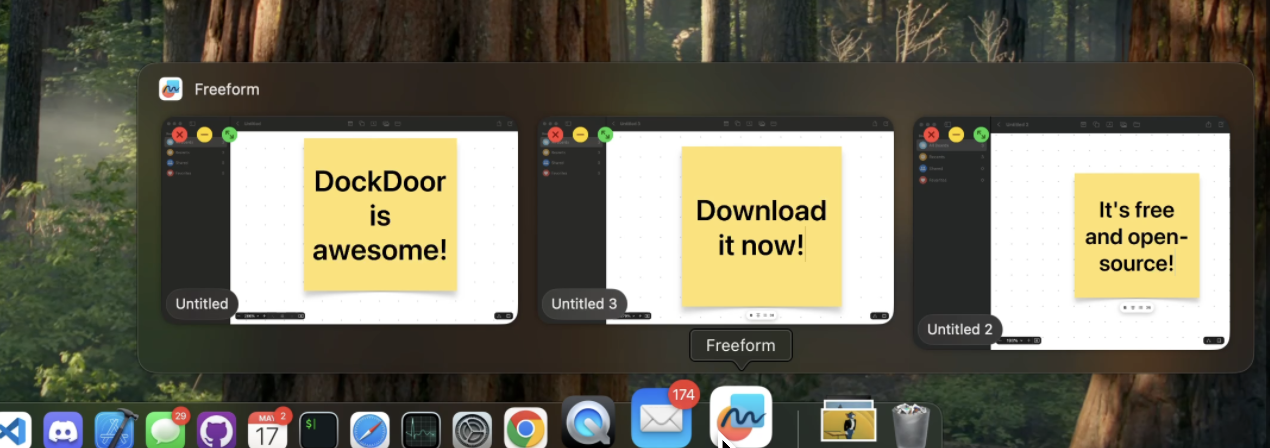Close the Untitled 2 window from its preview
1270x448 pixels.
pos(932,134)
